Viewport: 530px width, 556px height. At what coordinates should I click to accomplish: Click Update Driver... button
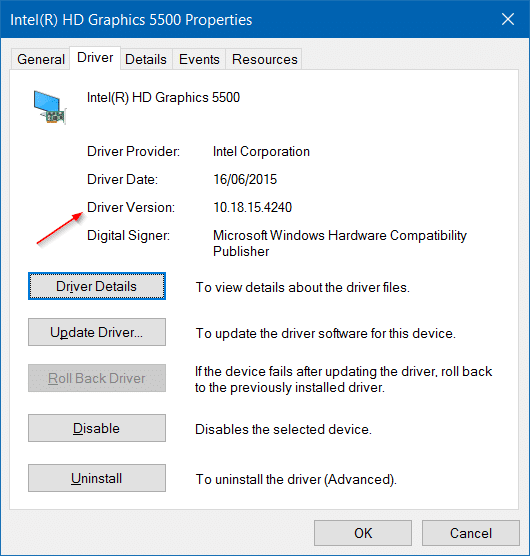pos(97,332)
